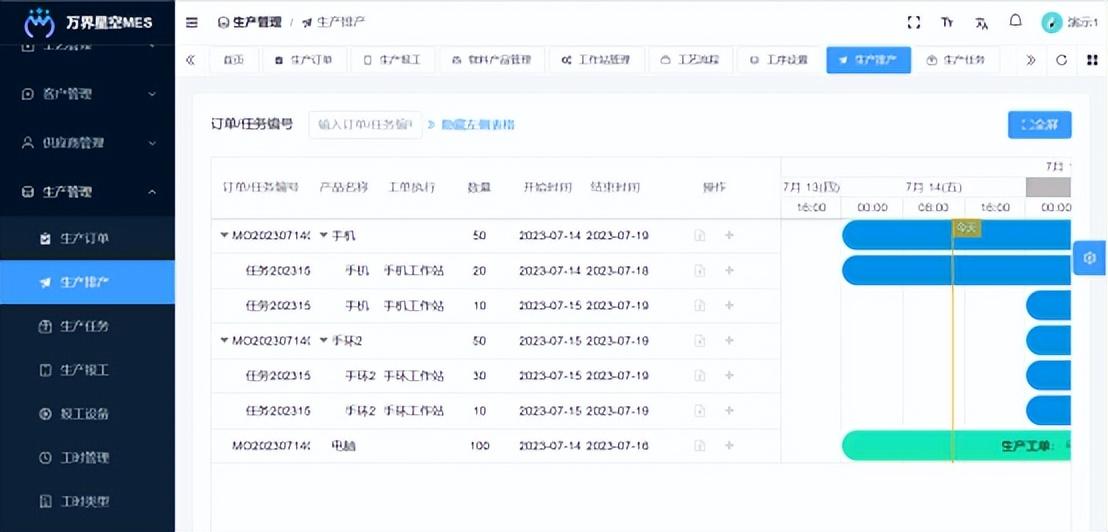Click the plus icon in the 手环2 quantity 10 row
This screenshot has width=1108, height=532.
pos(729,410)
